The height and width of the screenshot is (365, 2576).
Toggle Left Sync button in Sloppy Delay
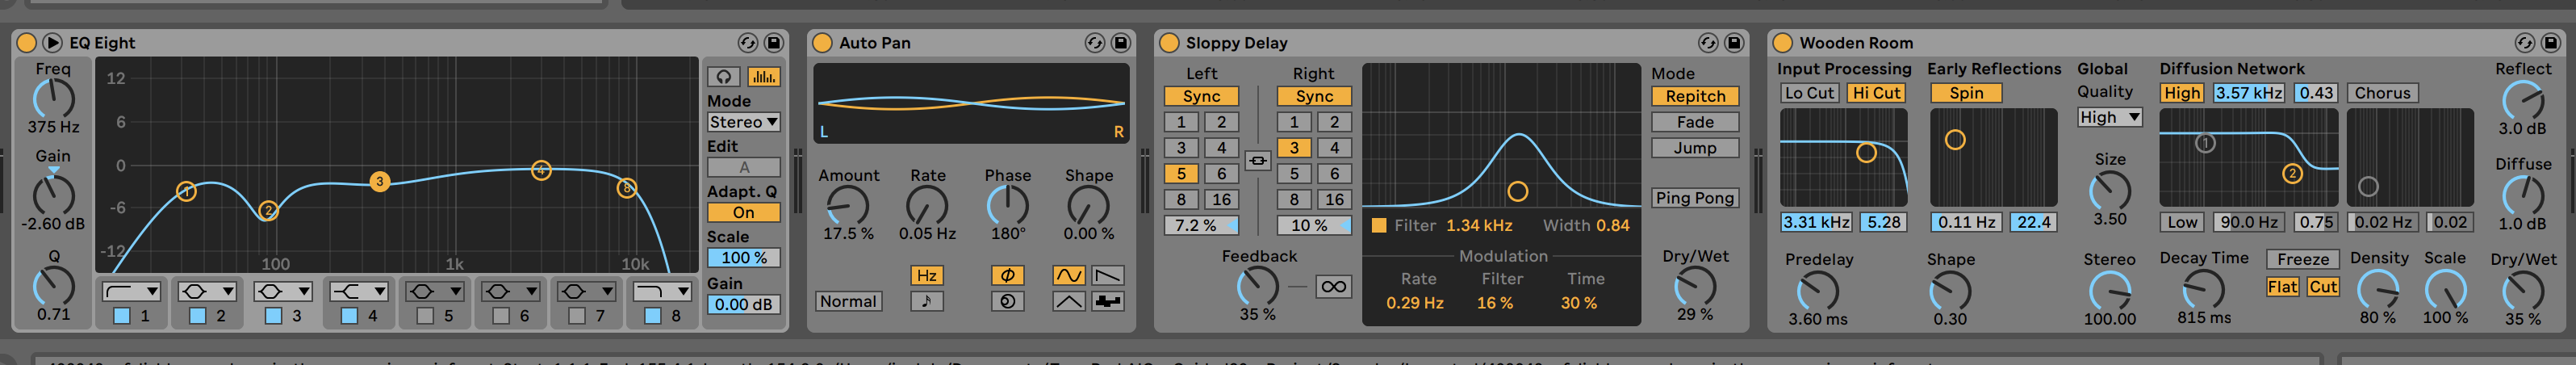pyautogui.click(x=1201, y=96)
